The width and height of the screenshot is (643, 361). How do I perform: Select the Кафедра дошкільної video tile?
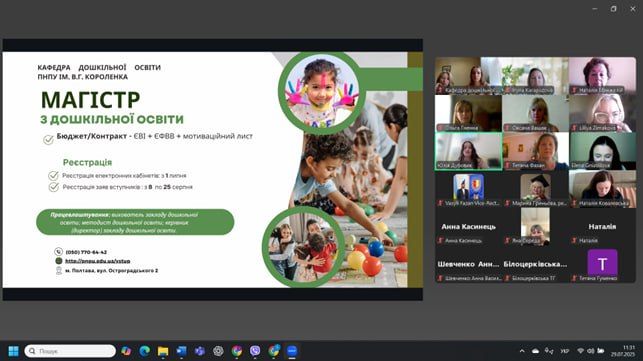point(468,76)
